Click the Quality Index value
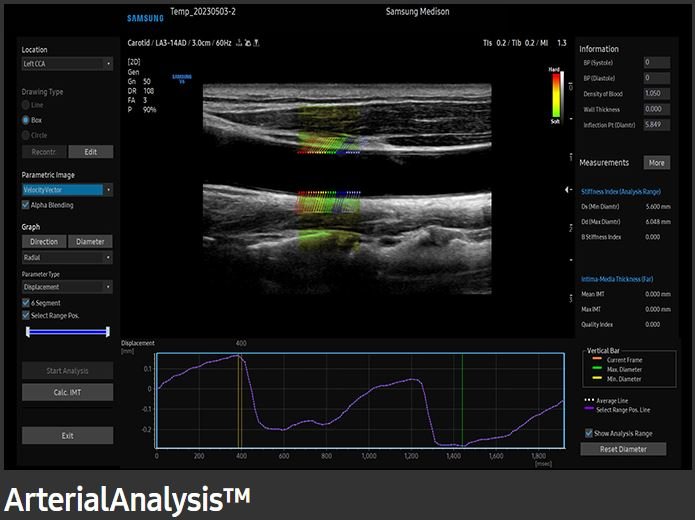This screenshot has height=520, width=695. [x=653, y=325]
